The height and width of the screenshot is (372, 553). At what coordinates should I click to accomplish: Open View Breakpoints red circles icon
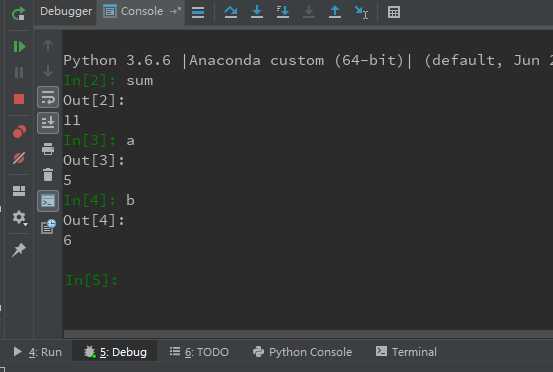tap(19, 132)
